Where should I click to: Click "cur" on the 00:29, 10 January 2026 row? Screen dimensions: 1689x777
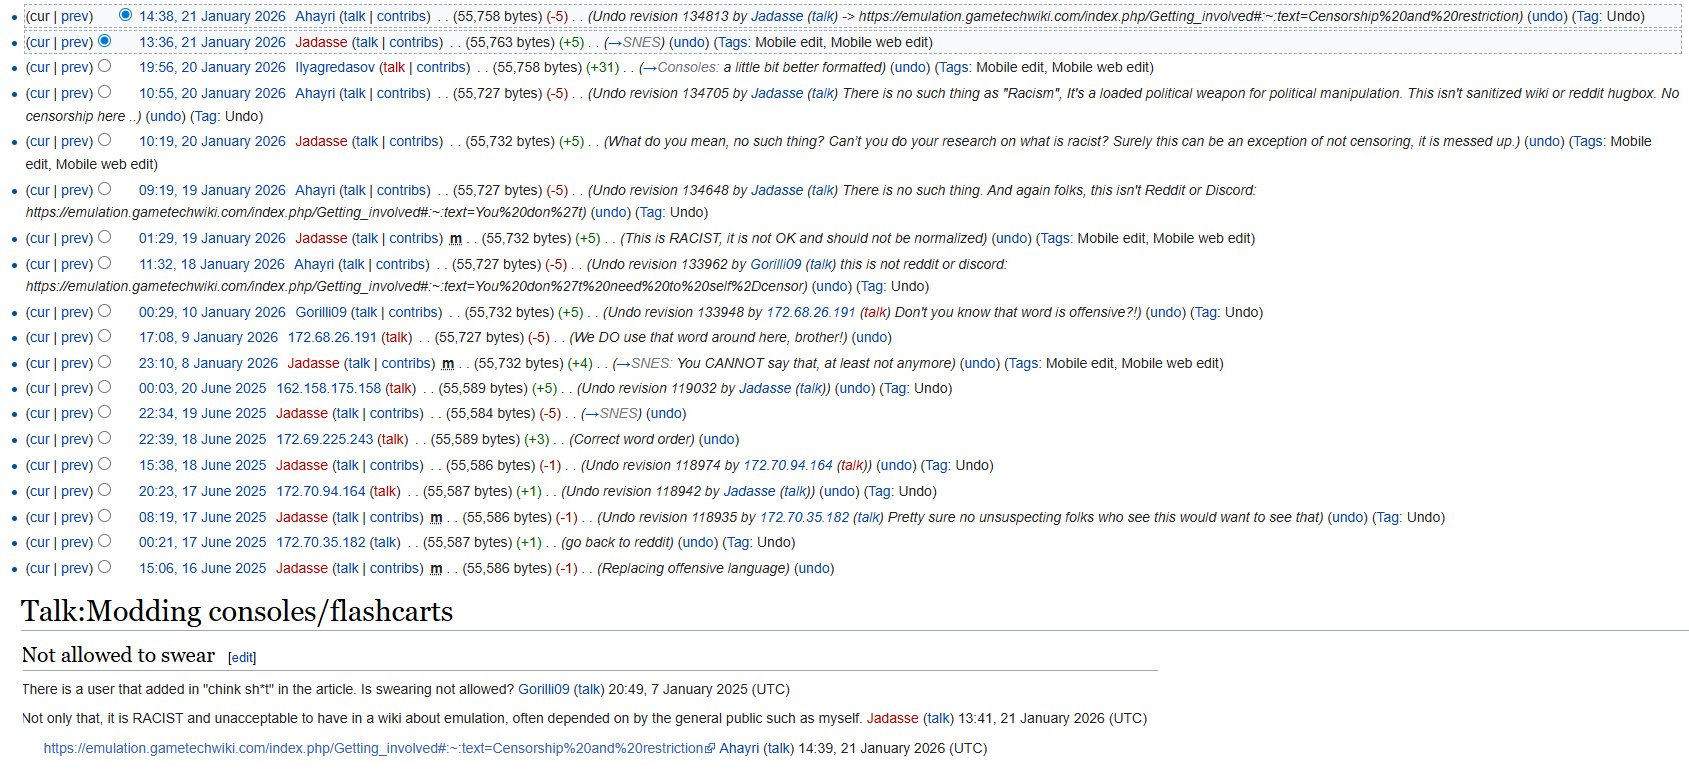point(39,312)
